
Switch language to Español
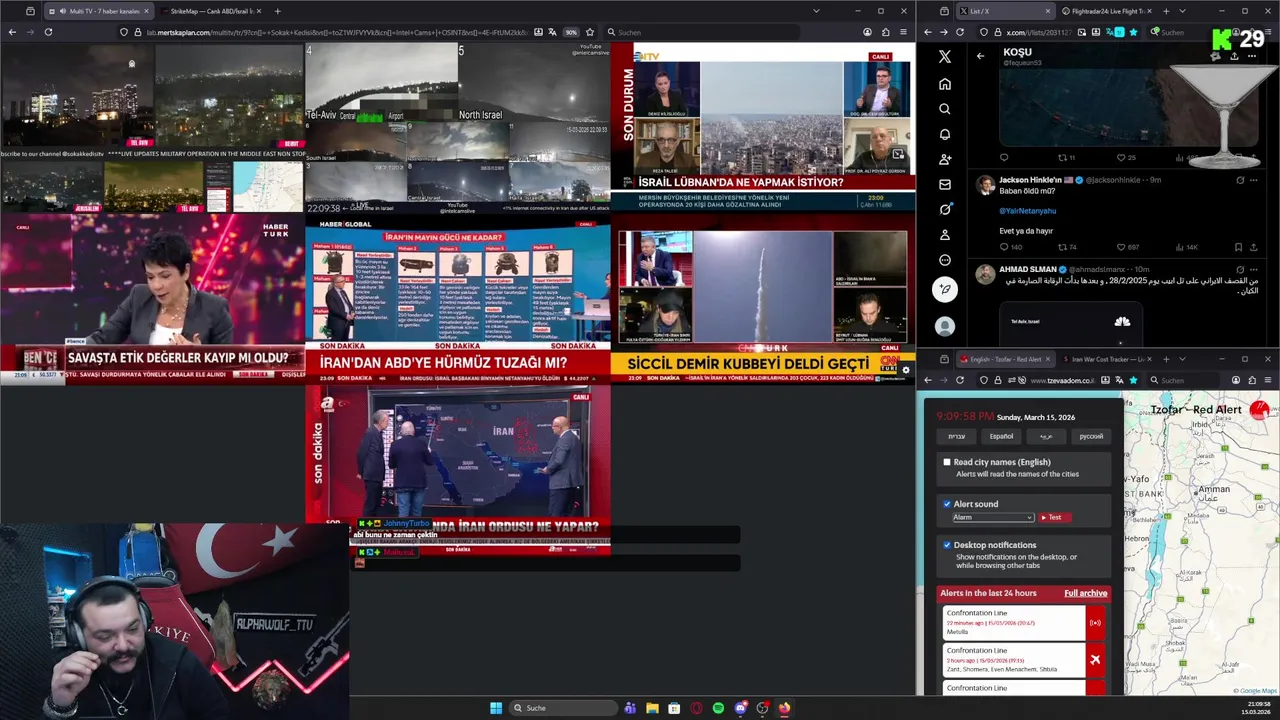click(1001, 436)
